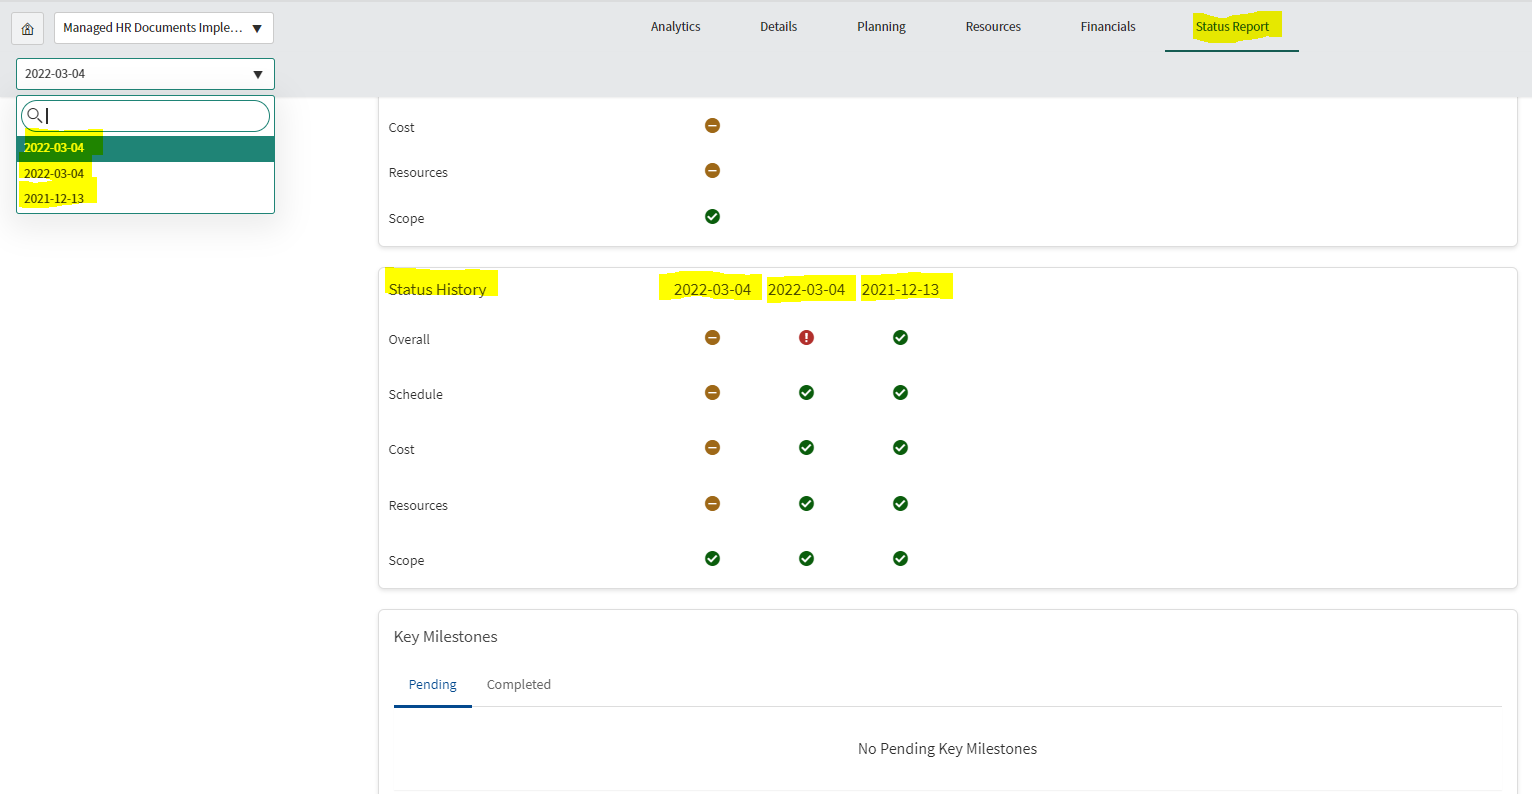Focus the date dropdown search field

[155, 116]
